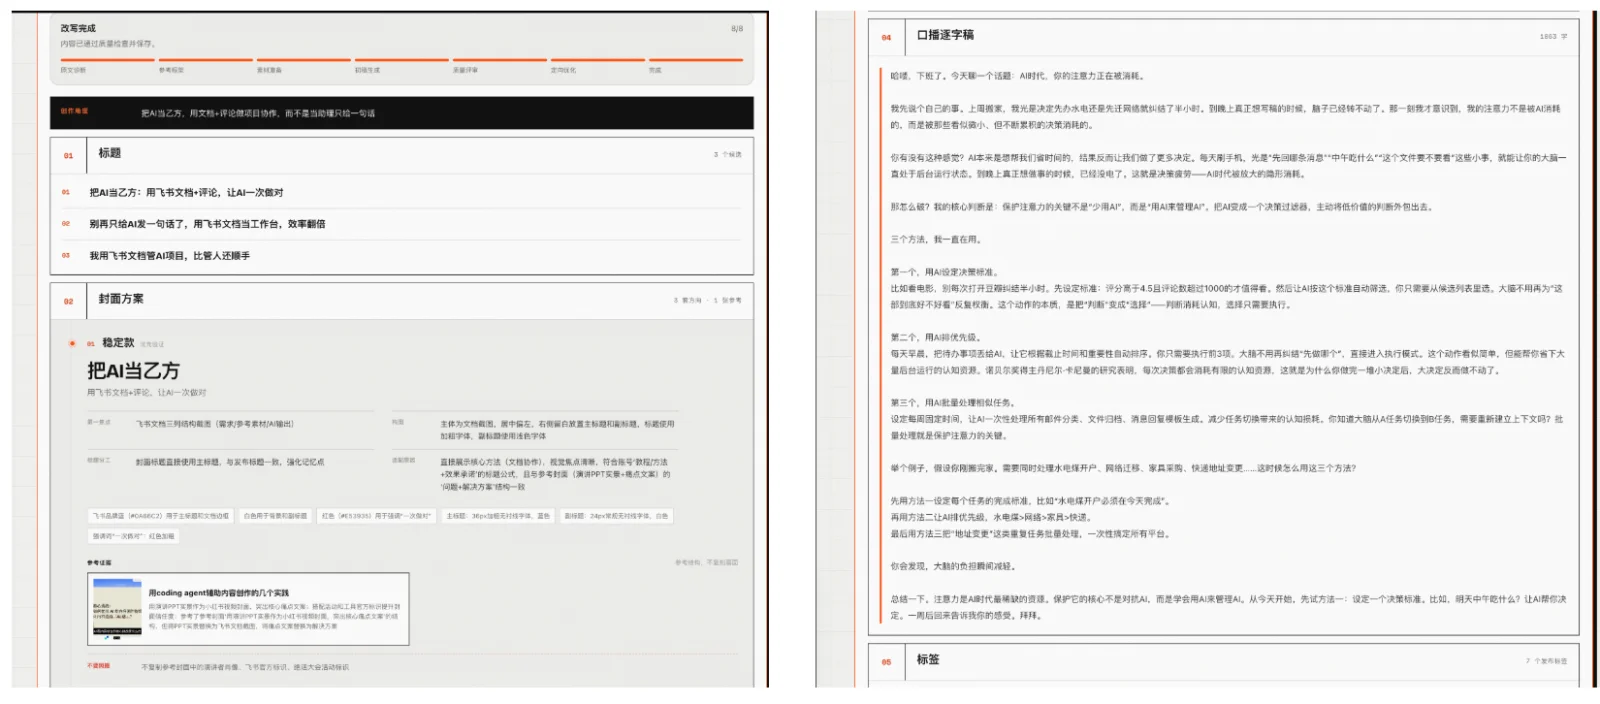Click the 稳定款 option label
The height and width of the screenshot is (704, 1600).
pyautogui.click(x=118, y=343)
